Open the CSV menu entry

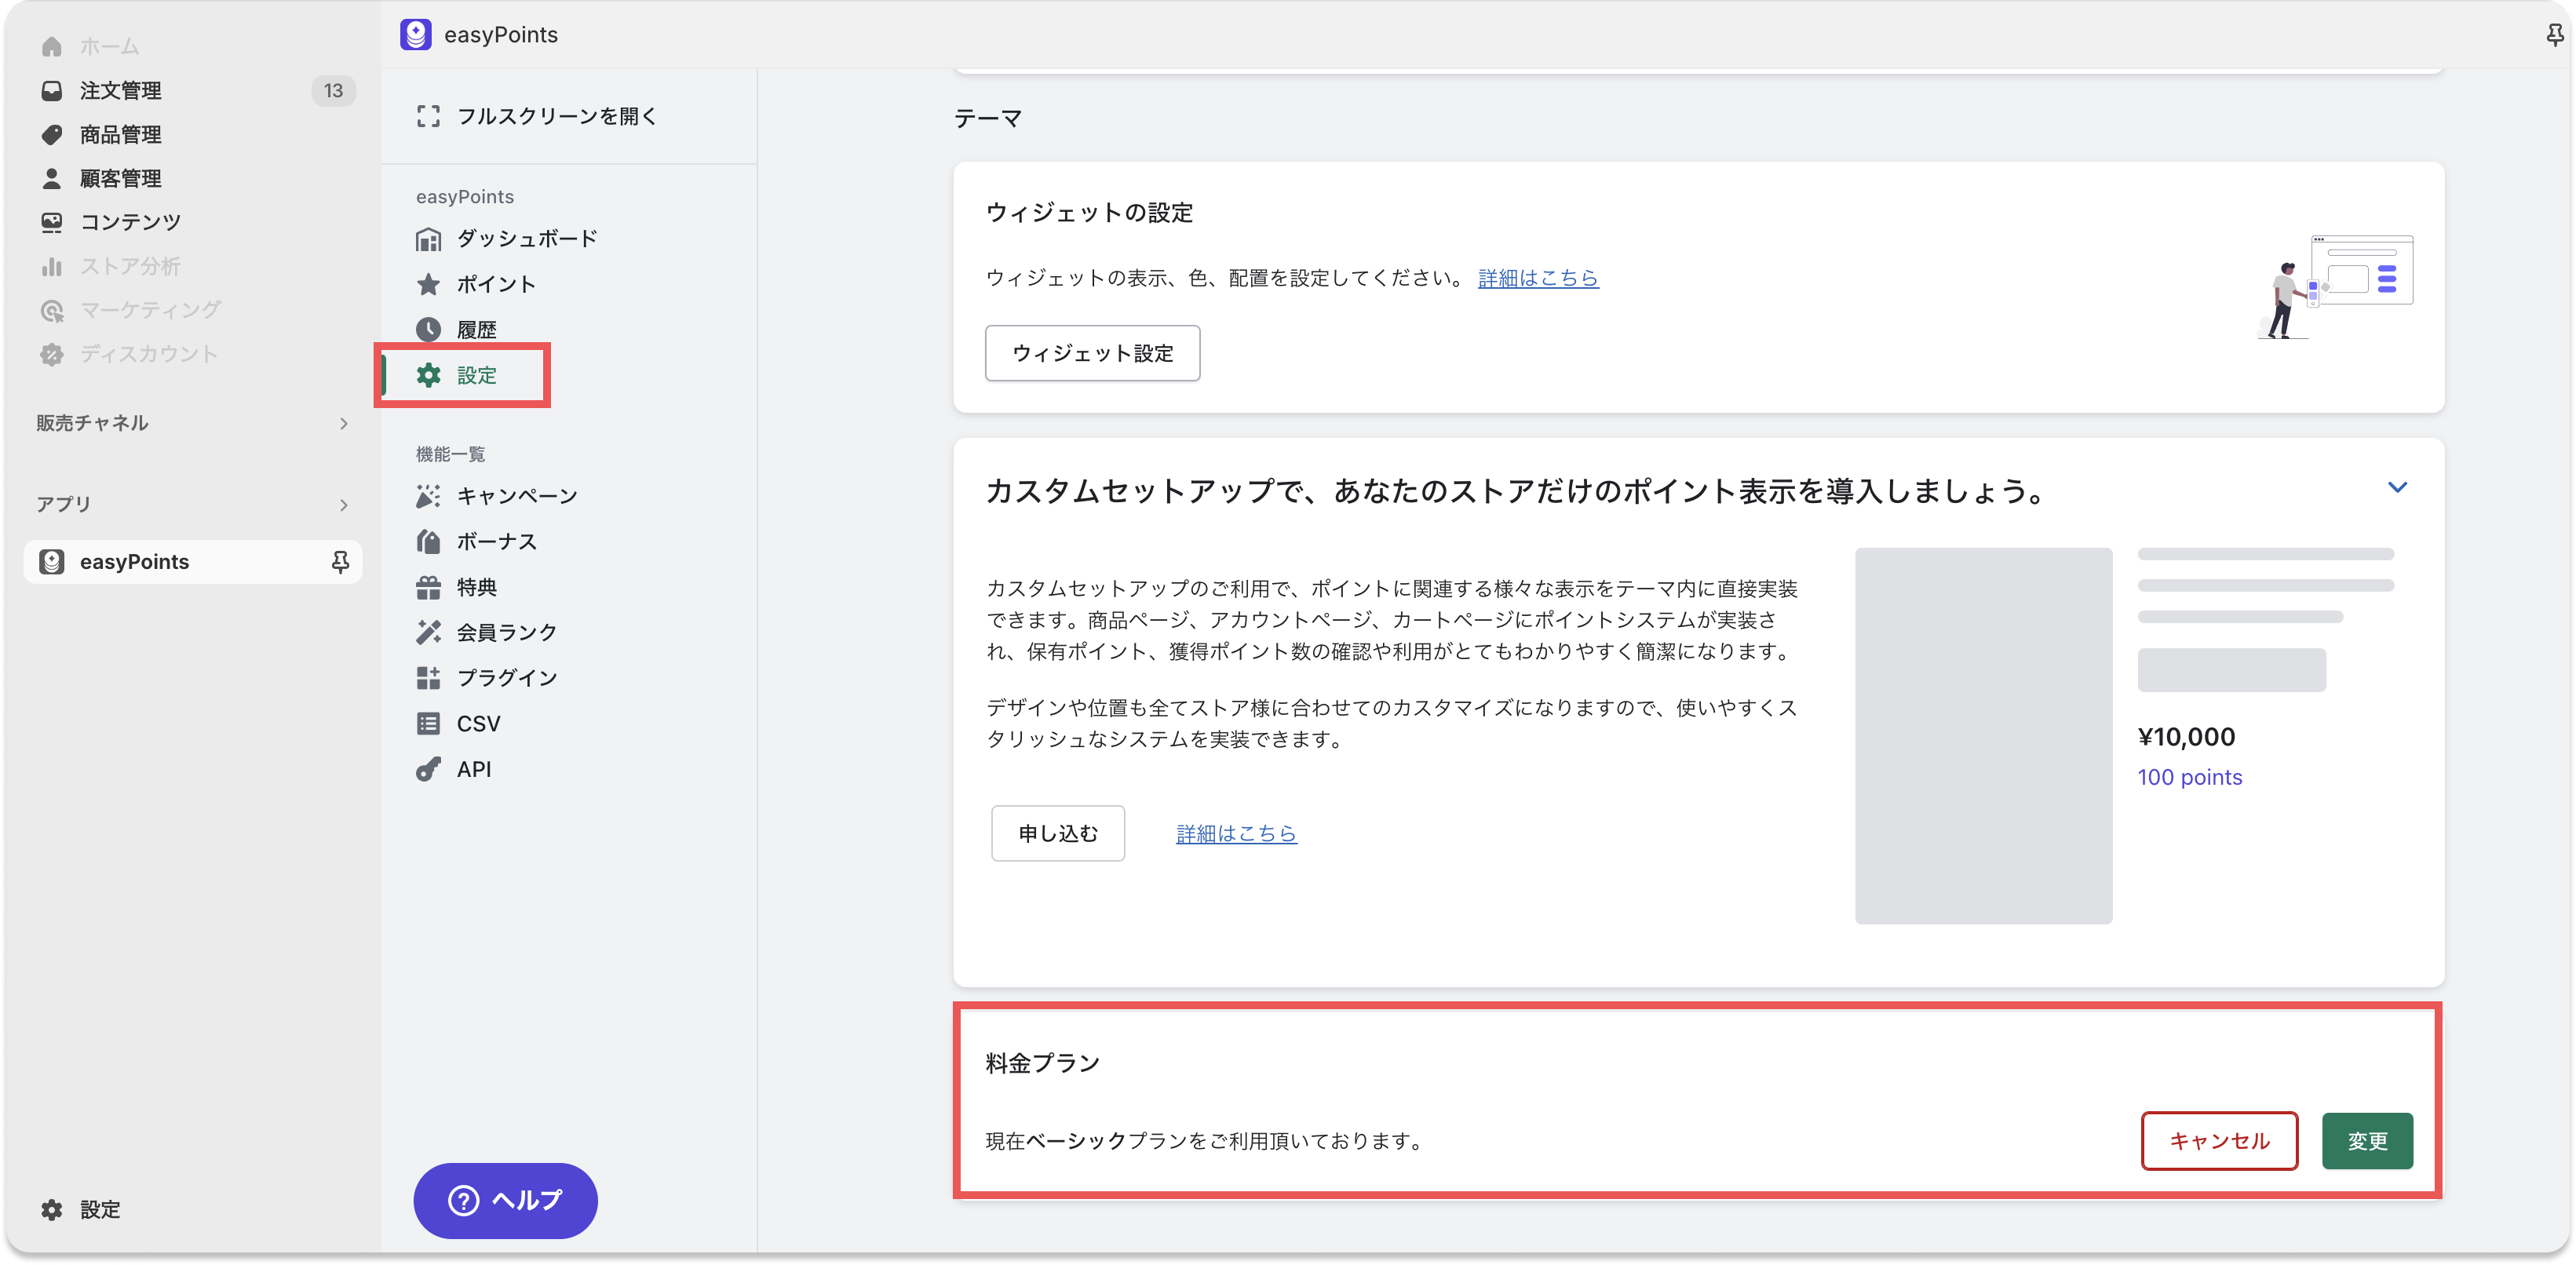click(x=478, y=724)
